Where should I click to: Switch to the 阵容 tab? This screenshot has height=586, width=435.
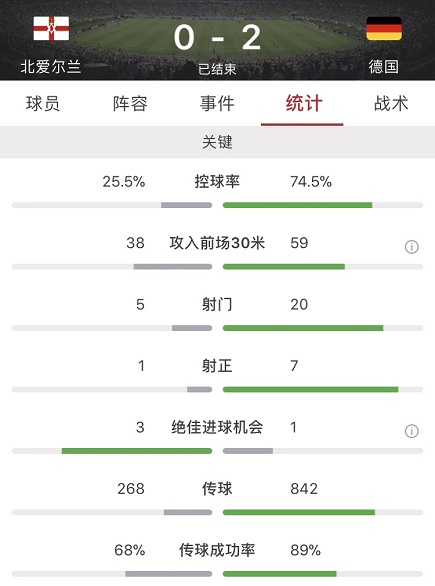130,104
